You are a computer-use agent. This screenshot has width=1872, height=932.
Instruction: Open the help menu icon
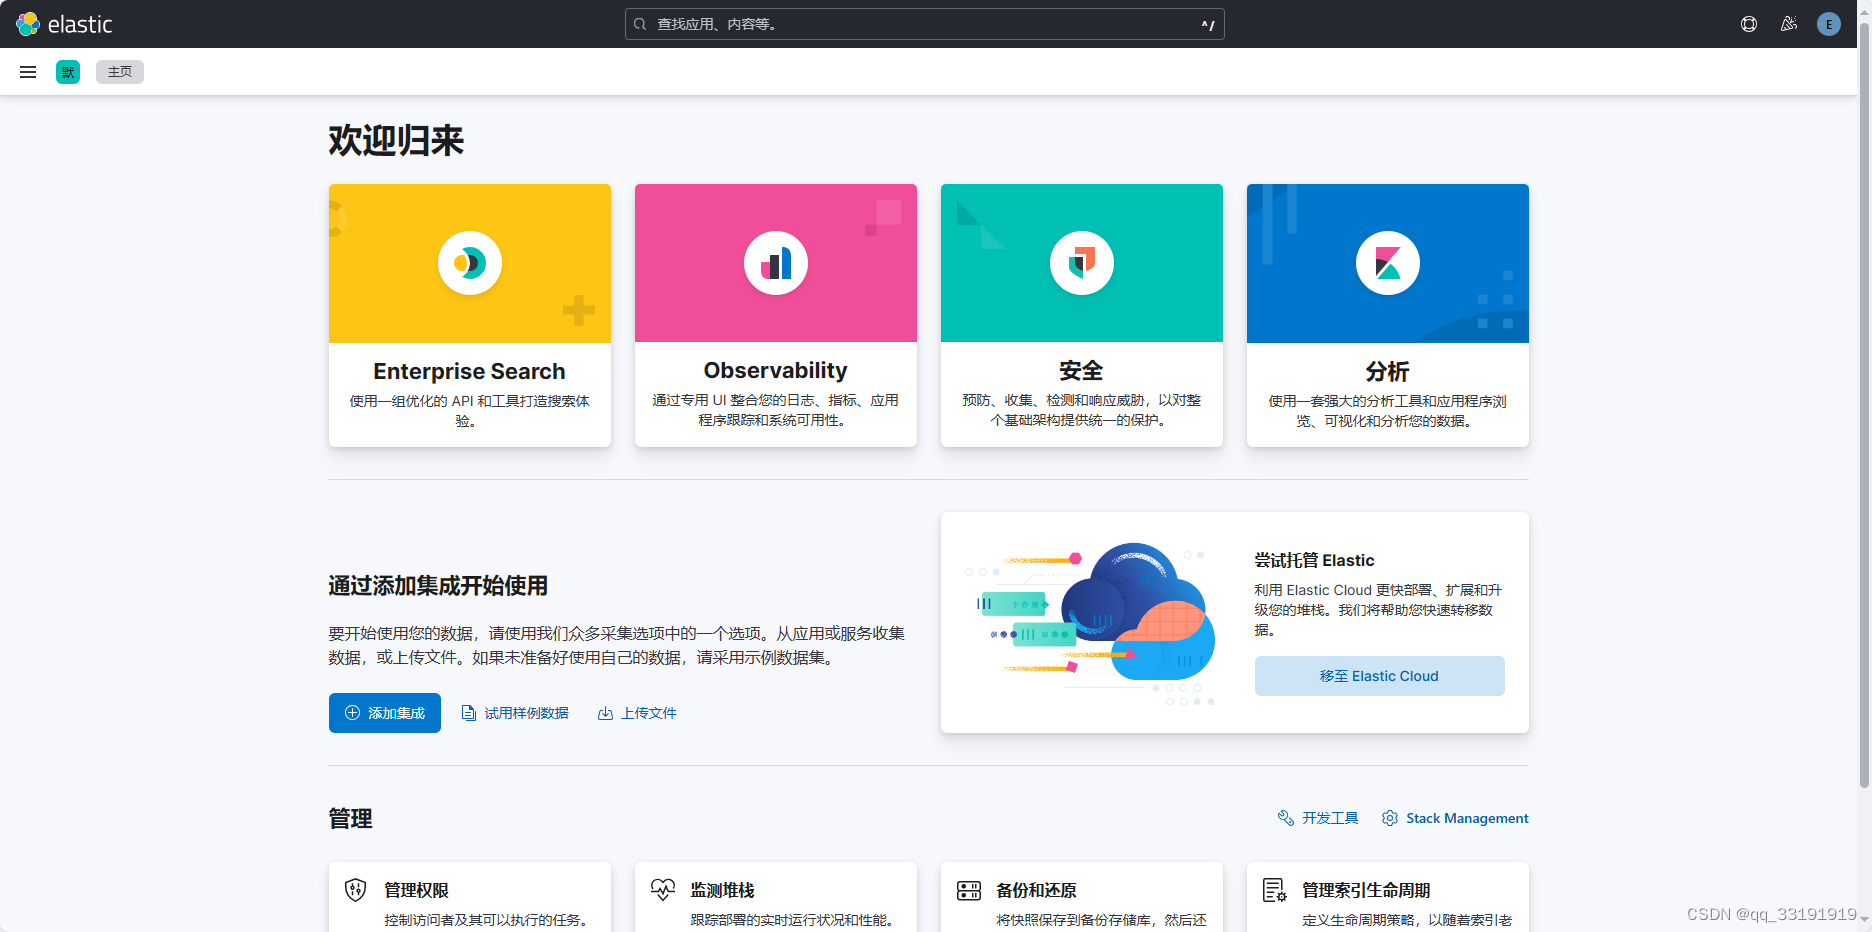1749,23
